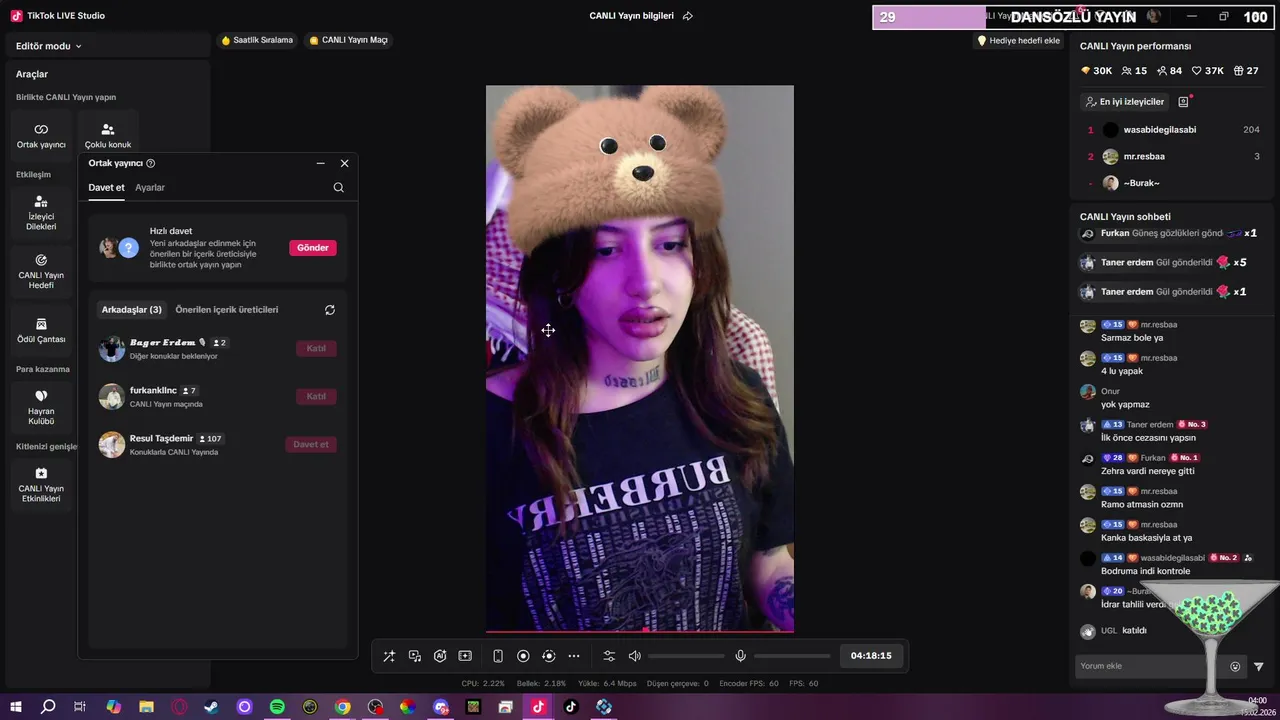Open the Ortak yayıncı tool

[x=41, y=136]
